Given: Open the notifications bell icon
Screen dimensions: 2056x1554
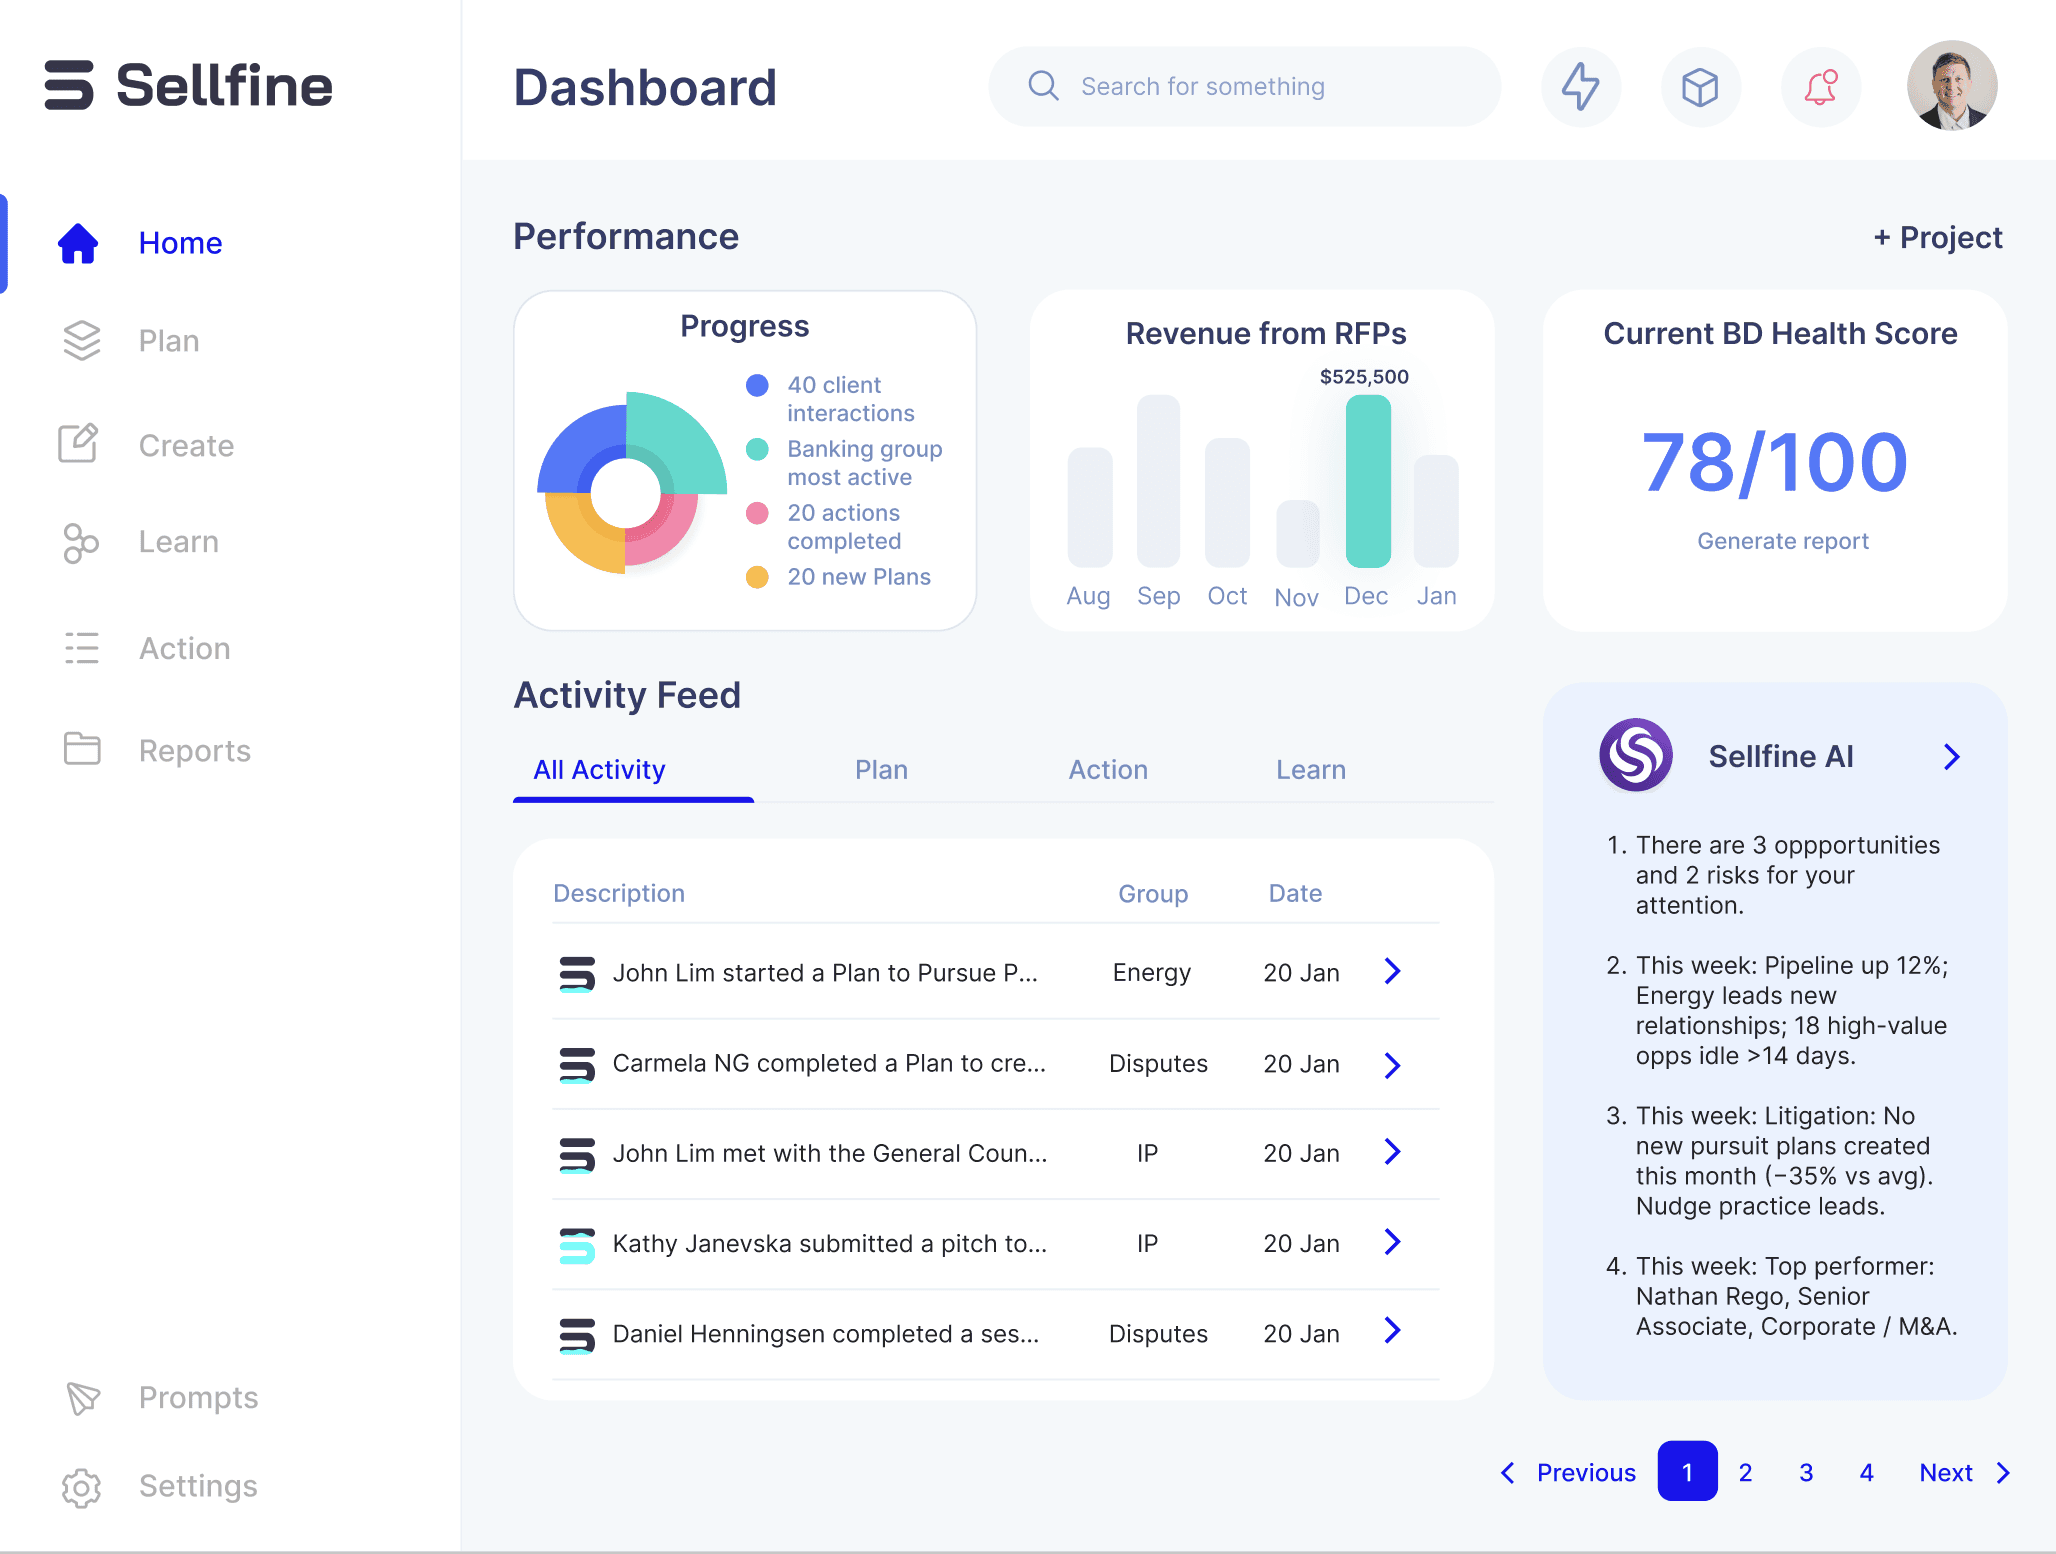Looking at the screenshot, I should (1820, 87).
